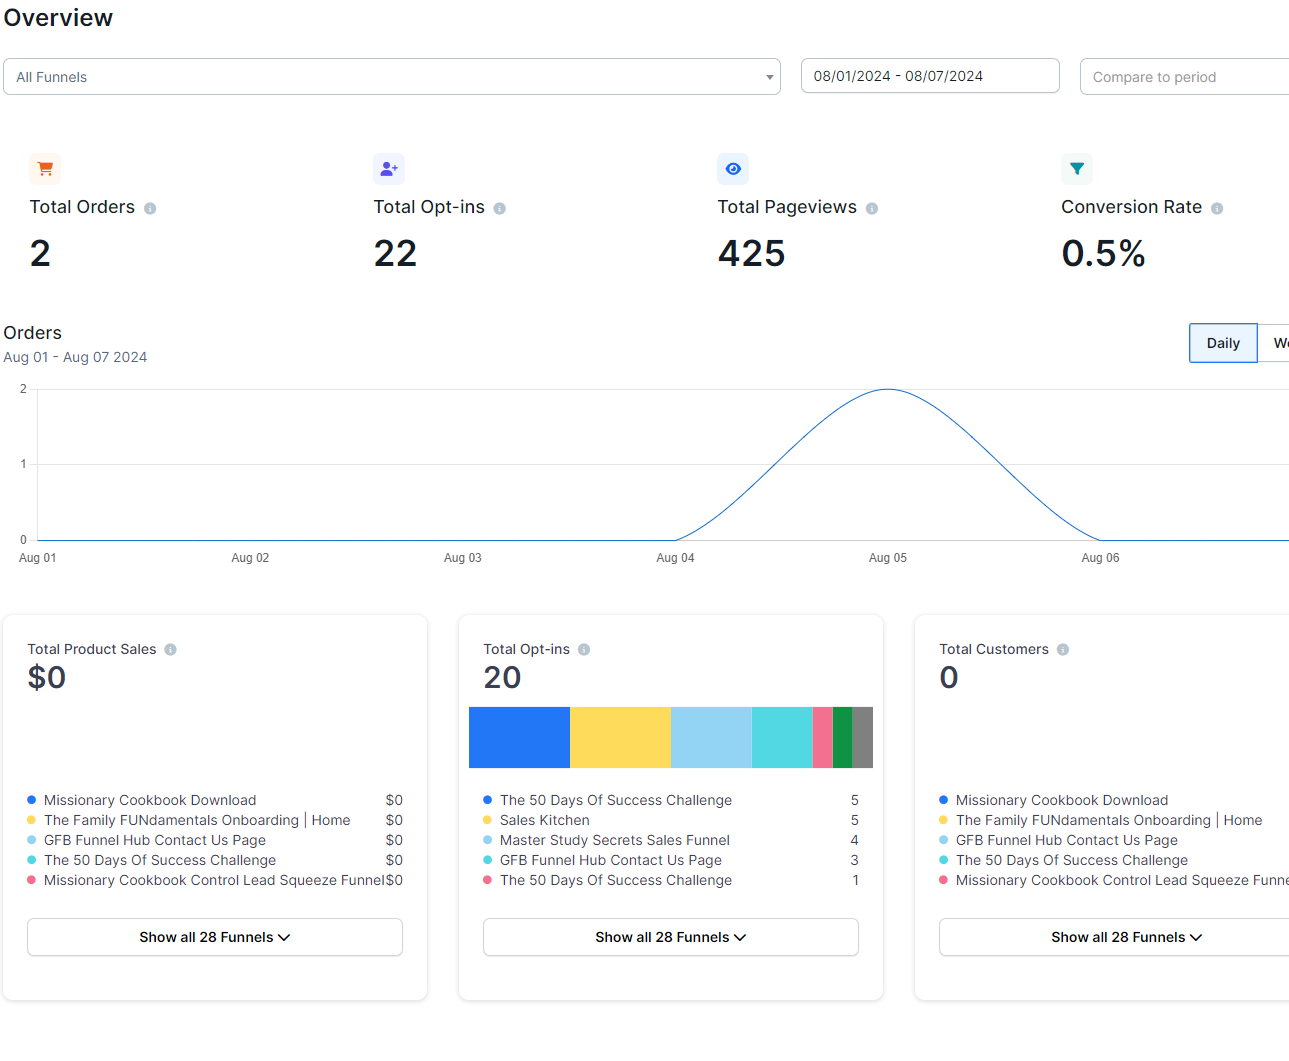The image size is (1289, 1061).
Task: Click The 50 Days Of Success Challenge with 5 opt-ins
Action: (x=616, y=800)
